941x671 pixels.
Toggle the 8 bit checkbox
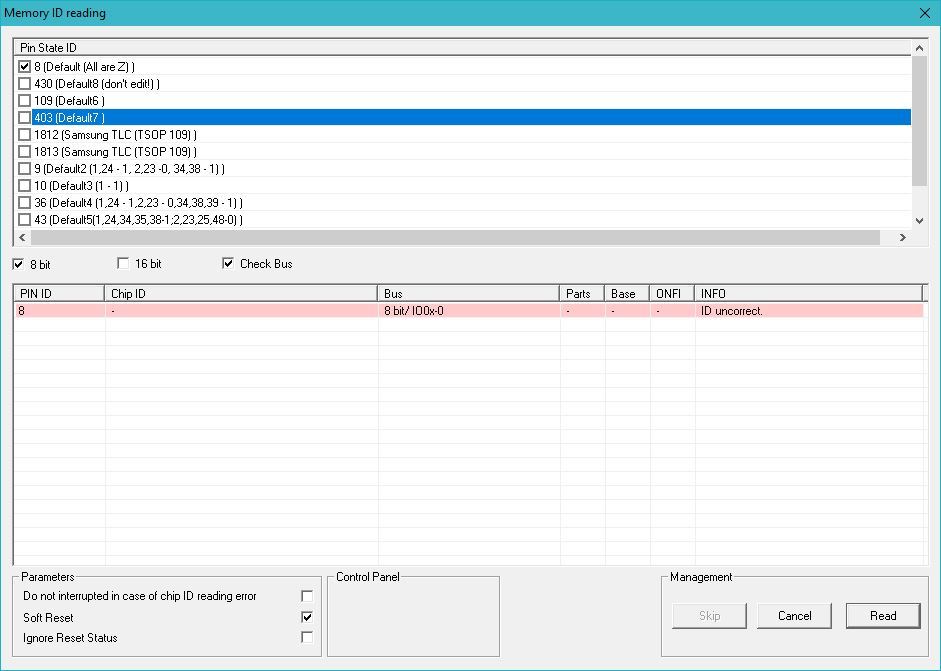[19, 264]
